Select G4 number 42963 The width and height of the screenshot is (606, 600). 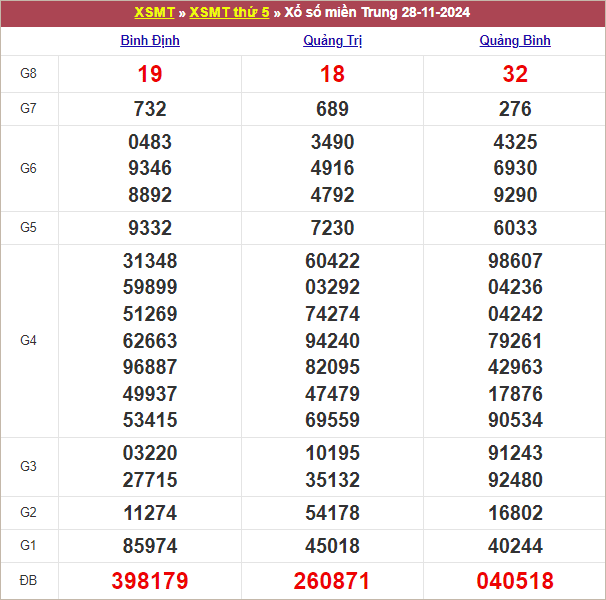tap(515, 367)
